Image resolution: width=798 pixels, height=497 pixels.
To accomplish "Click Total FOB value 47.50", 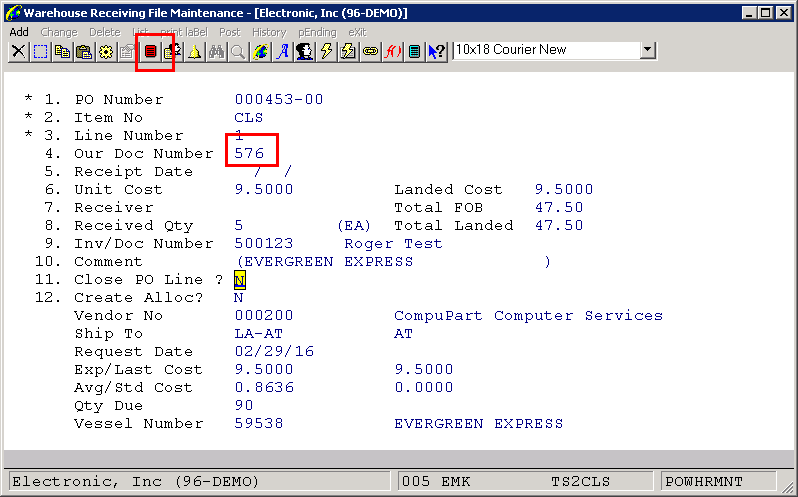I will tap(559, 208).
